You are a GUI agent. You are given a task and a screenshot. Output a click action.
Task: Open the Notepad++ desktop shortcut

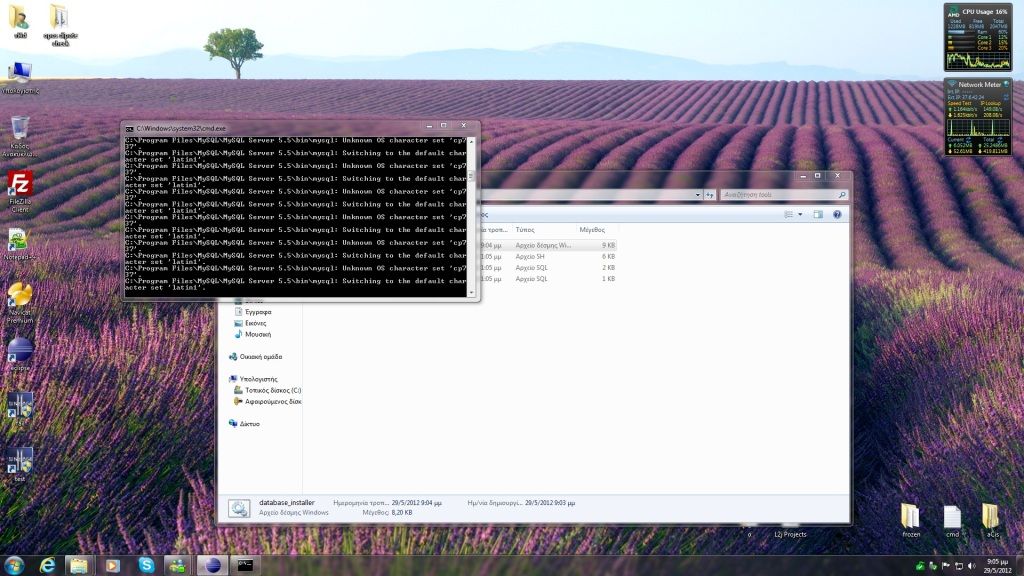pos(18,241)
